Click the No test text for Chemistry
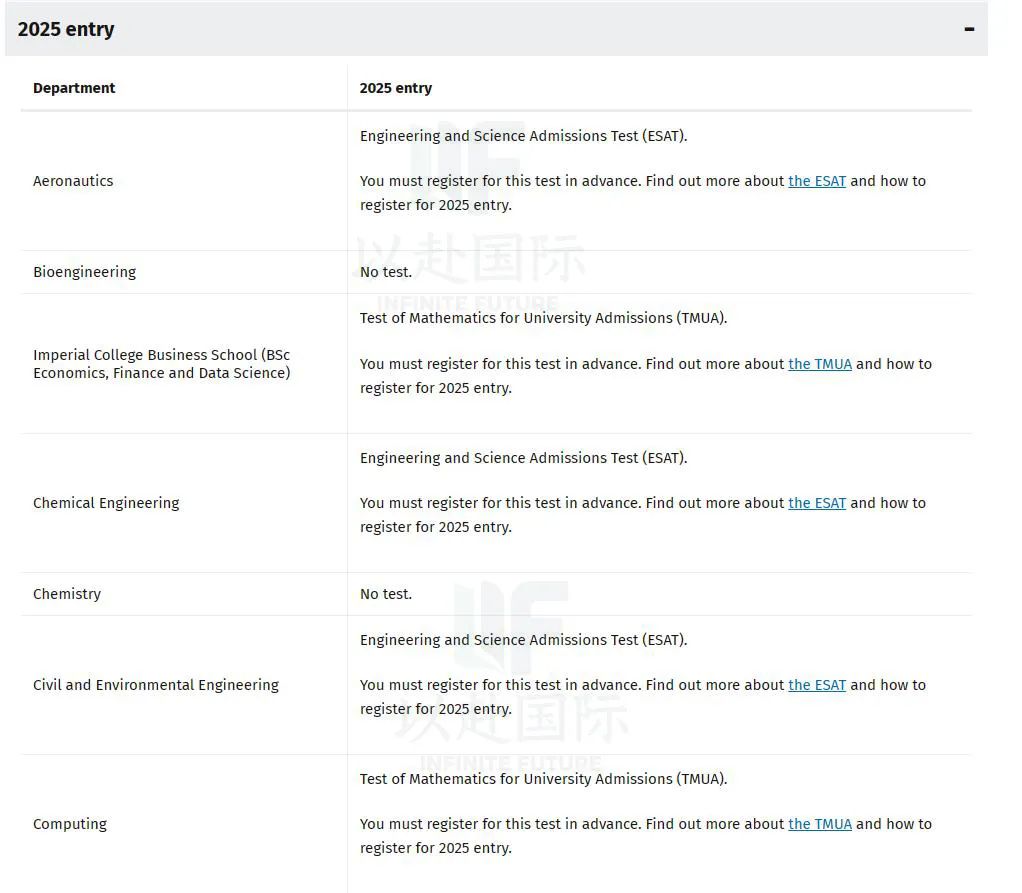Screen dimensions: 1022x893 point(386,594)
